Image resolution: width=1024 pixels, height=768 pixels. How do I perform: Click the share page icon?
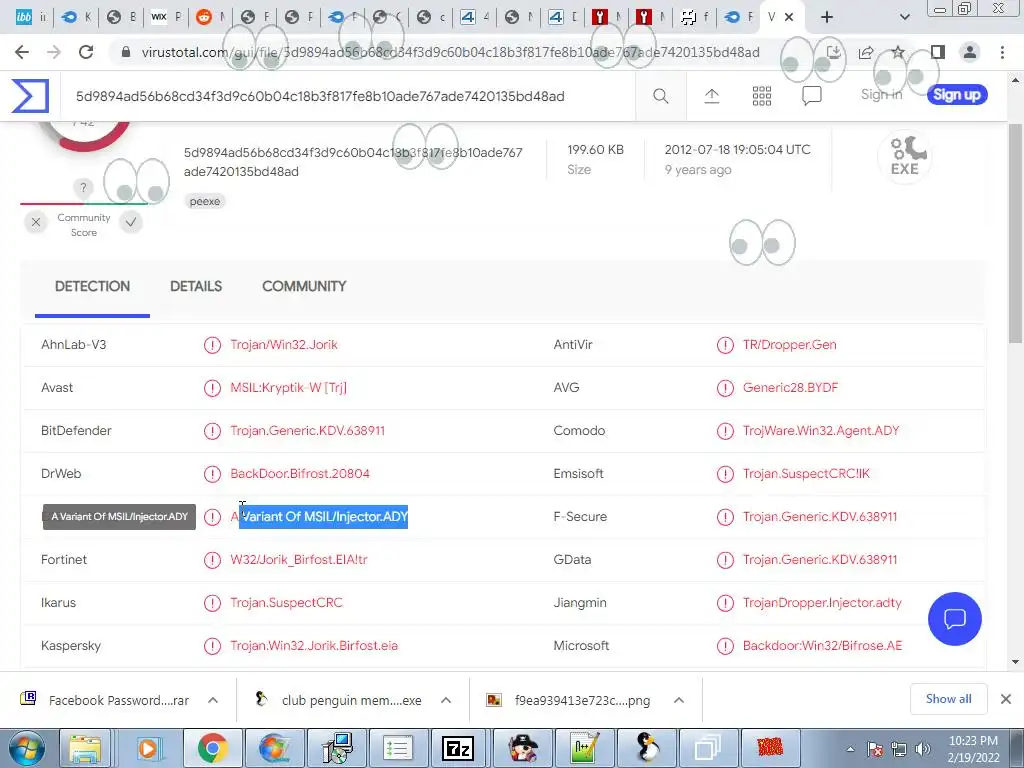(866, 52)
